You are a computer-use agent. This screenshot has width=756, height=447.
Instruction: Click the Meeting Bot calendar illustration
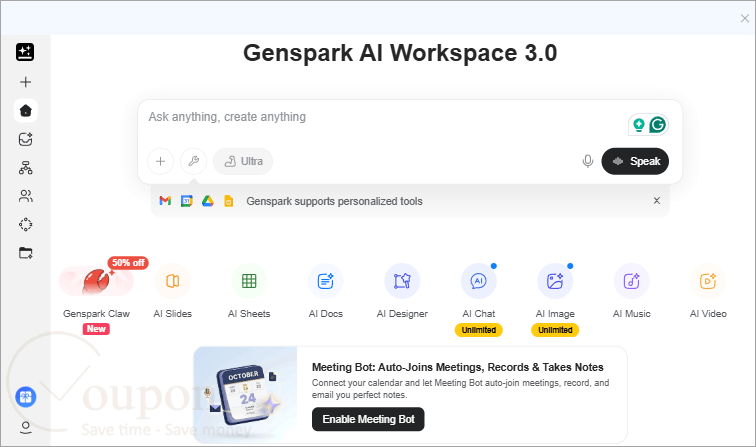[x=245, y=394]
